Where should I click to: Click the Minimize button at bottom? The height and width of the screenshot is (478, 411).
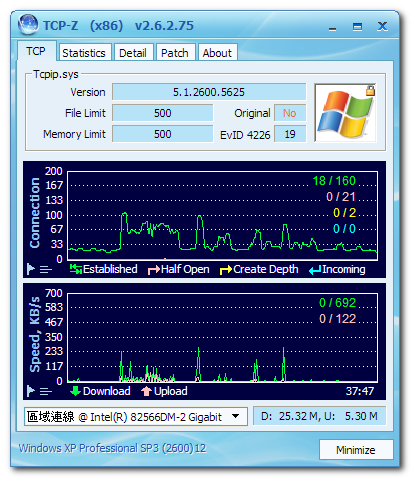click(356, 450)
